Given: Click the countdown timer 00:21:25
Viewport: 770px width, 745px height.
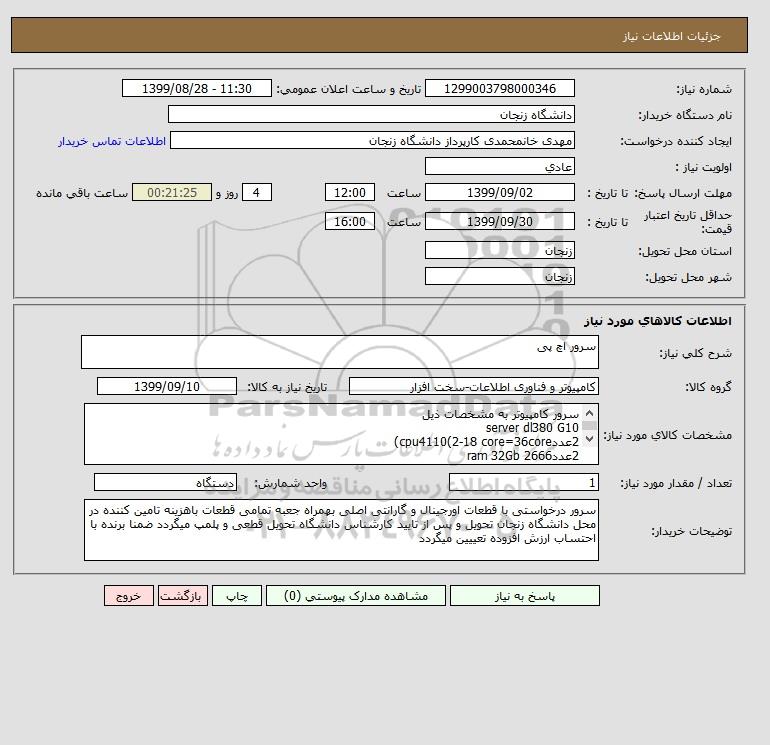Looking at the screenshot, I should (172, 193).
